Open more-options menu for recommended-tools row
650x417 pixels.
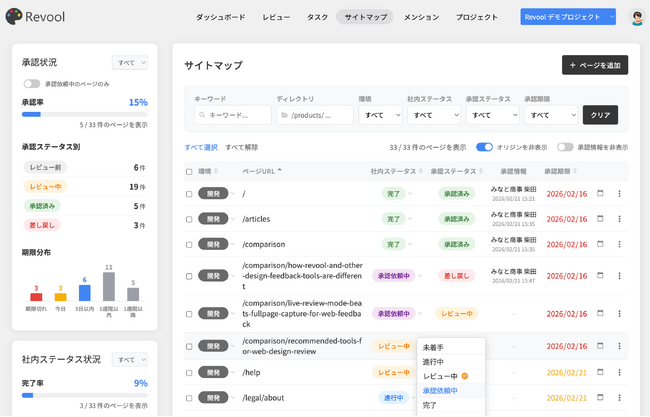coord(619,346)
